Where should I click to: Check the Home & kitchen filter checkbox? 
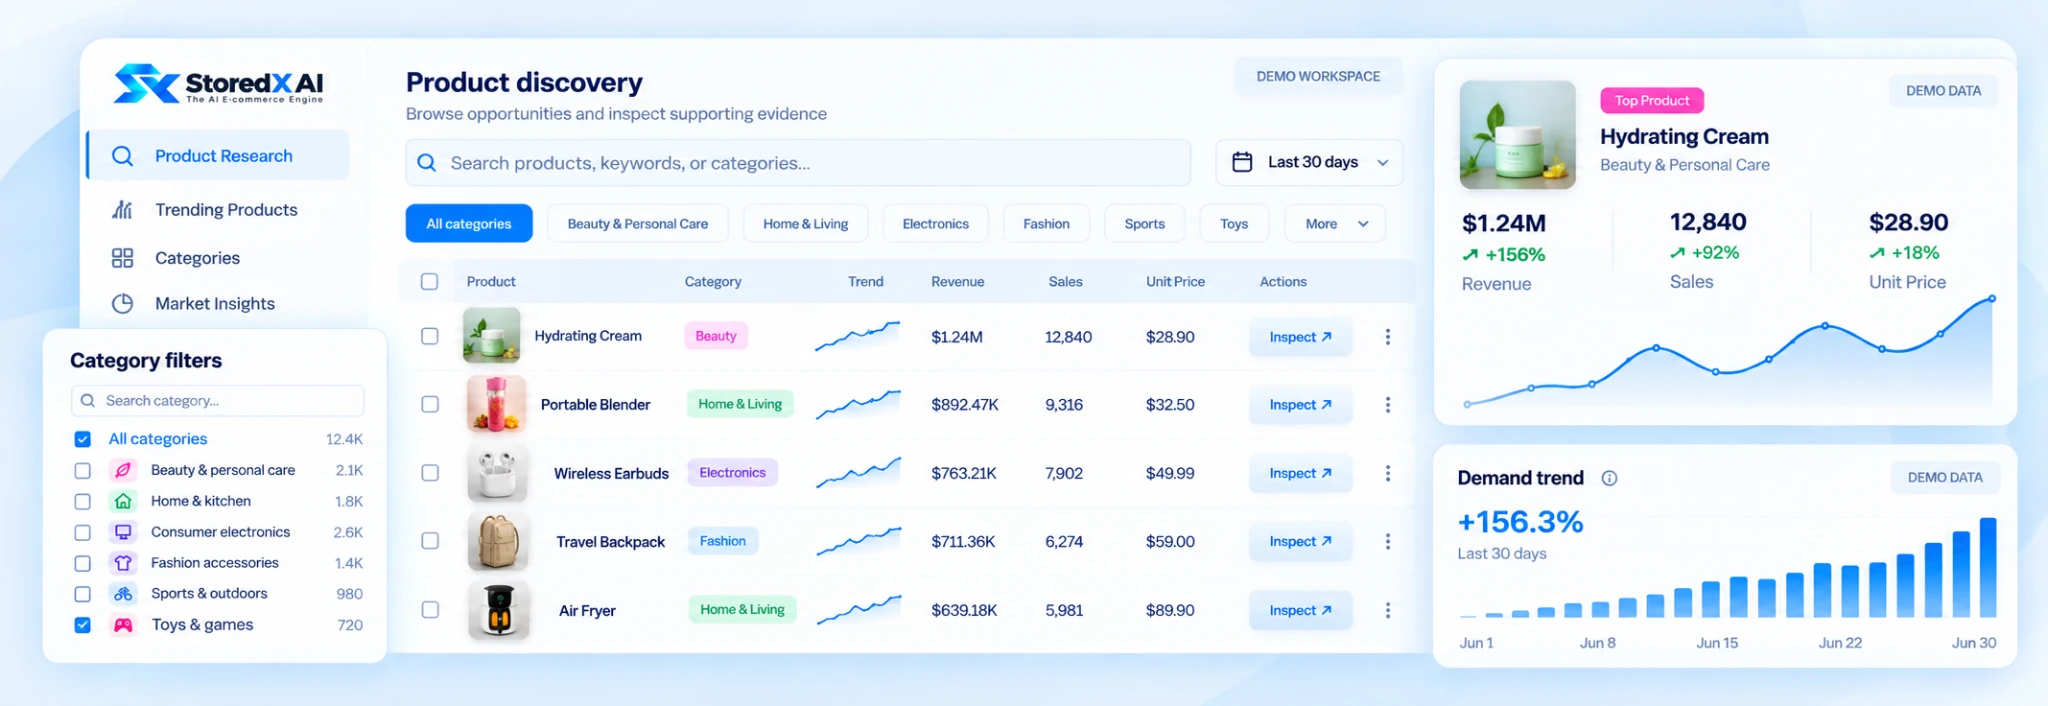tap(83, 501)
